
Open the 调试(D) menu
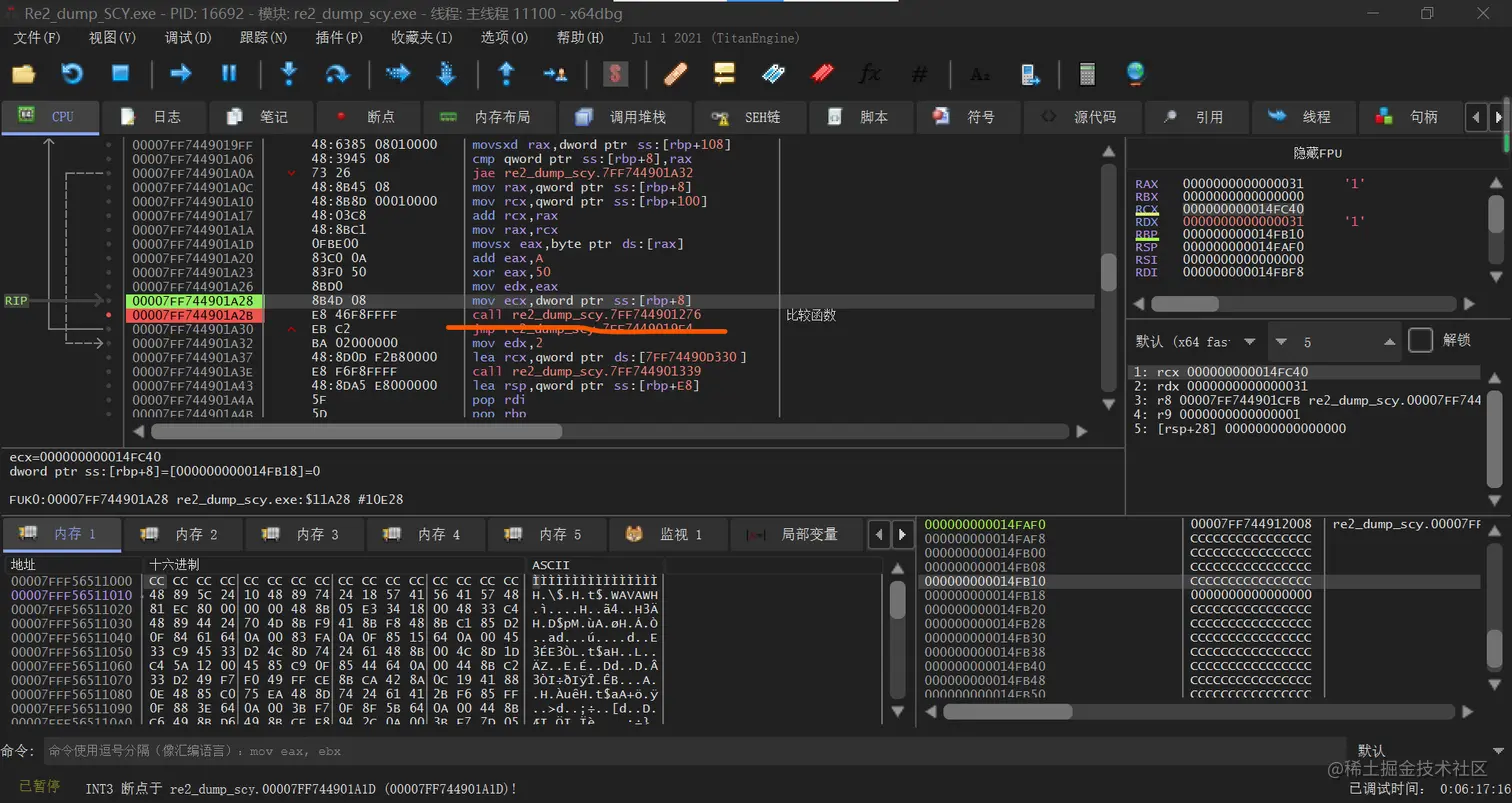point(188,38)
